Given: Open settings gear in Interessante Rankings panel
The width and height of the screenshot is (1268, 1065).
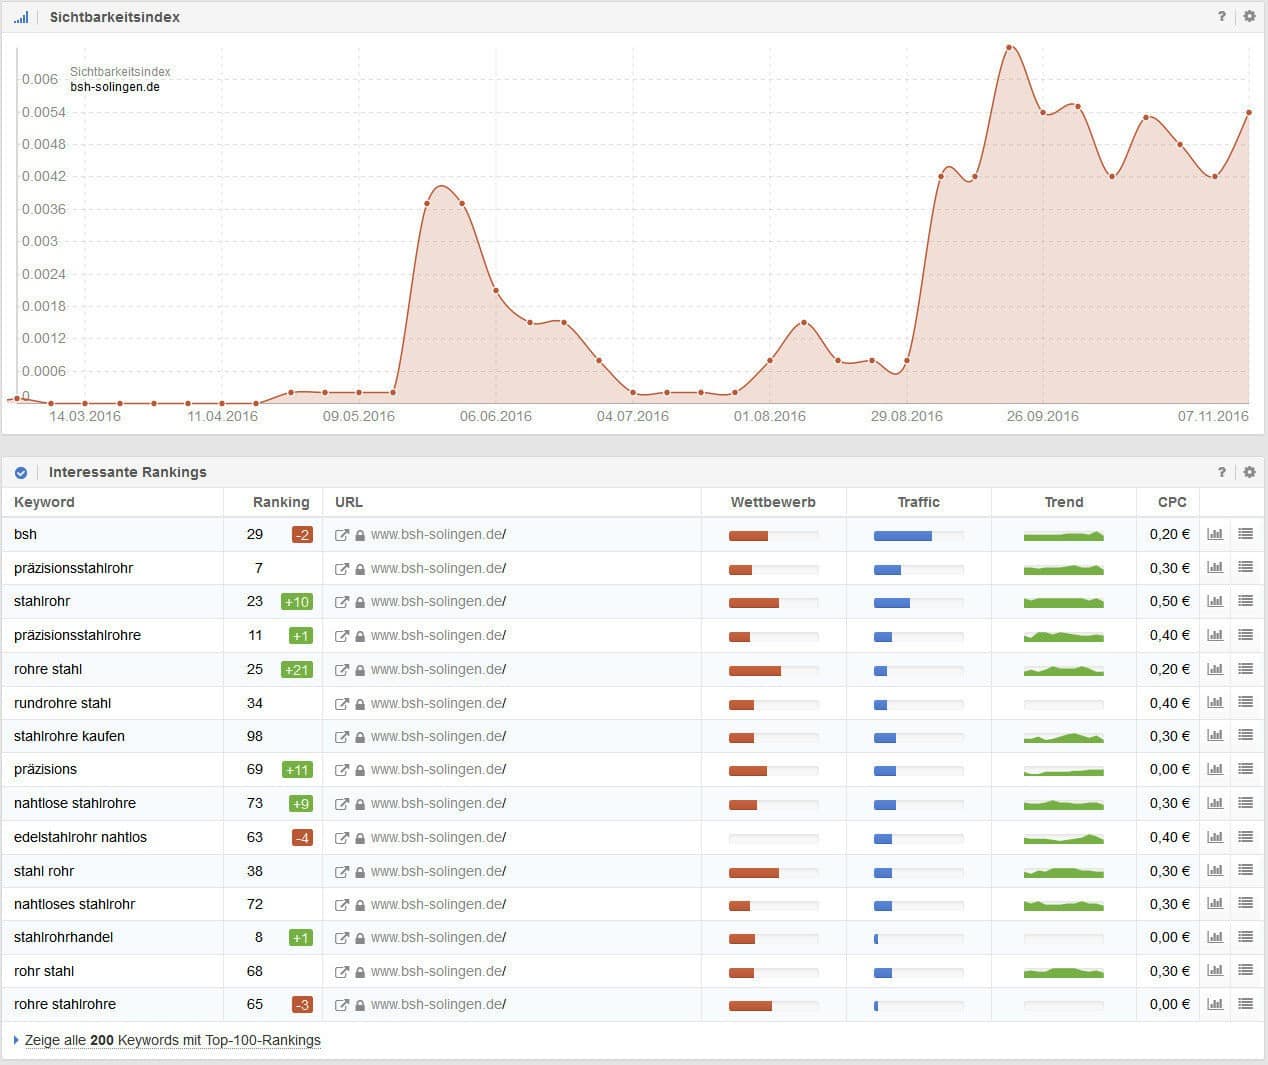Looking at the screenshot, I should [1249, 472].
